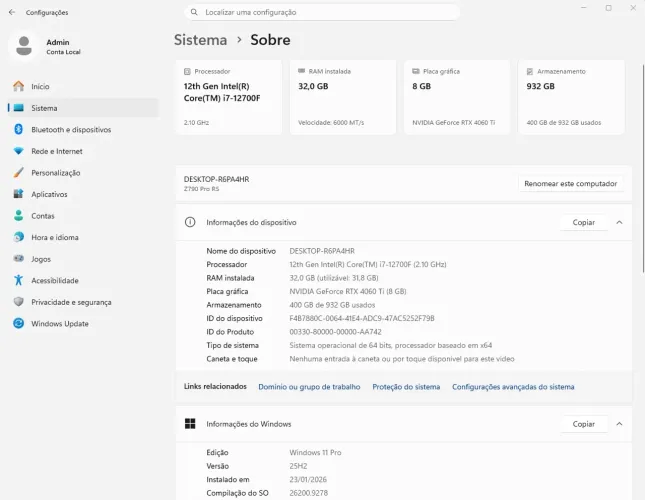The width and height of the screenshot is (645, 500).
Task: Open Proteção do sistema link
Action: pyautogui.click(x=406, y=387)
